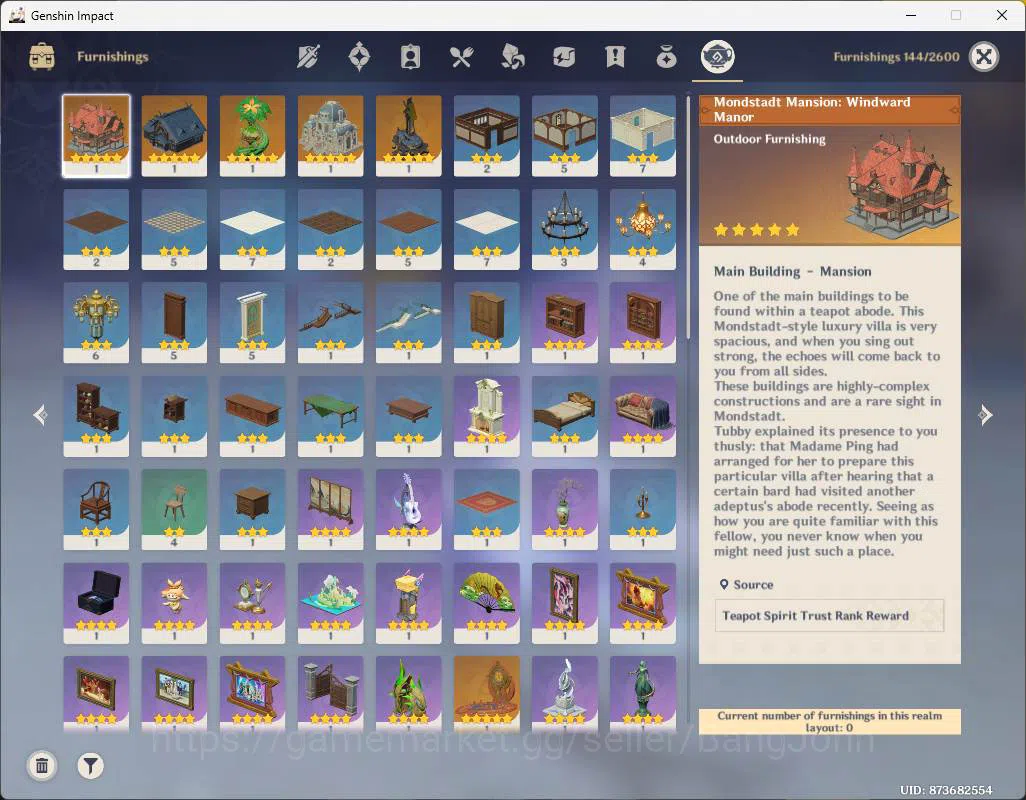Select the Furnishings teapot tab
Image resolution: width=1026 pixels, height=800 pixels.
[x=717, y=57]
